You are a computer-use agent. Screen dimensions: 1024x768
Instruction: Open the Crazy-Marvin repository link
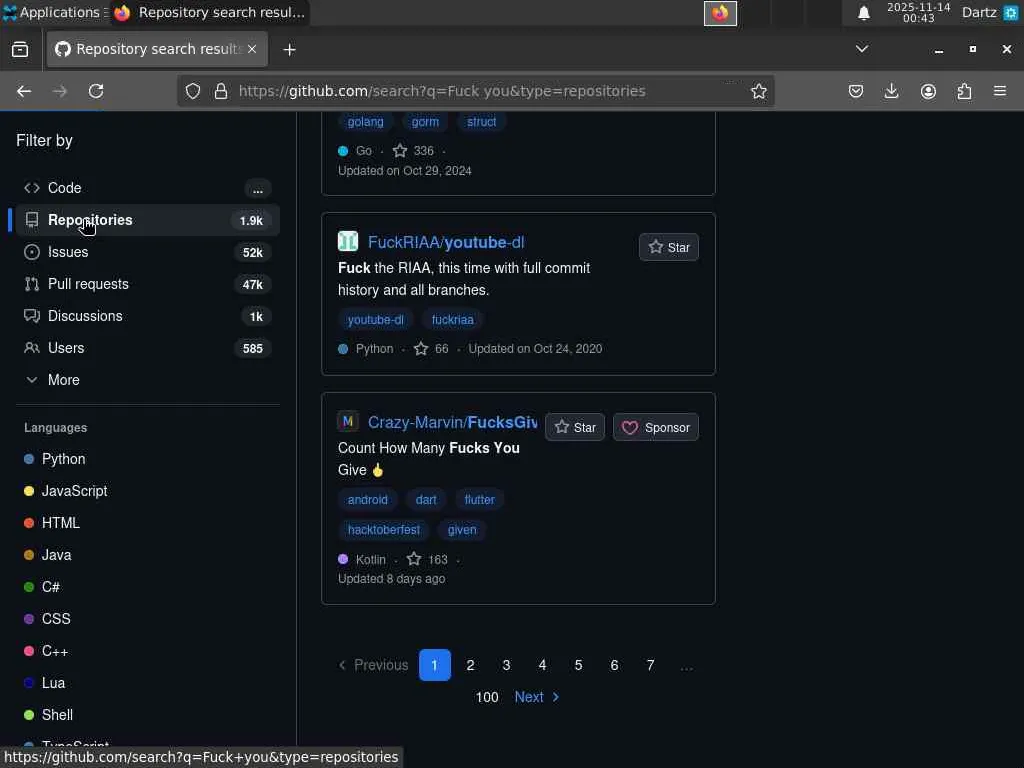(x=453, y=423)
